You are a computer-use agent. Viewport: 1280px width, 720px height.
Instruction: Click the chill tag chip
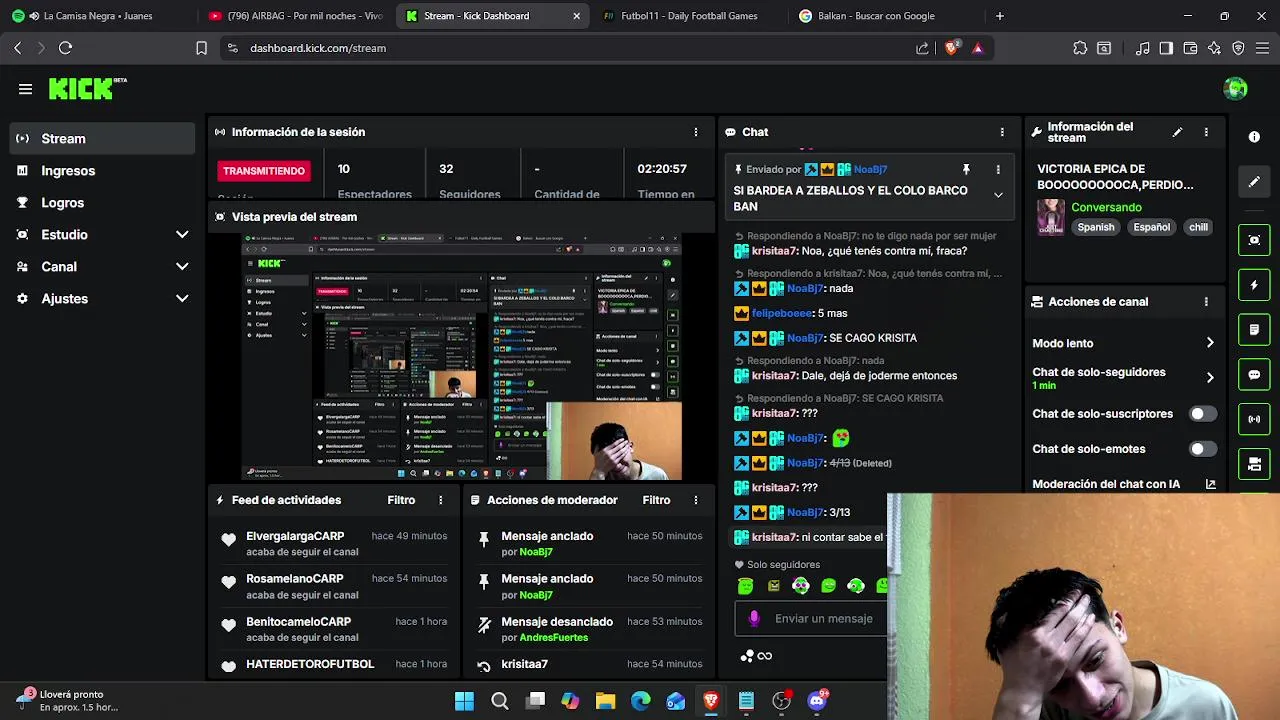[1198, 227]
